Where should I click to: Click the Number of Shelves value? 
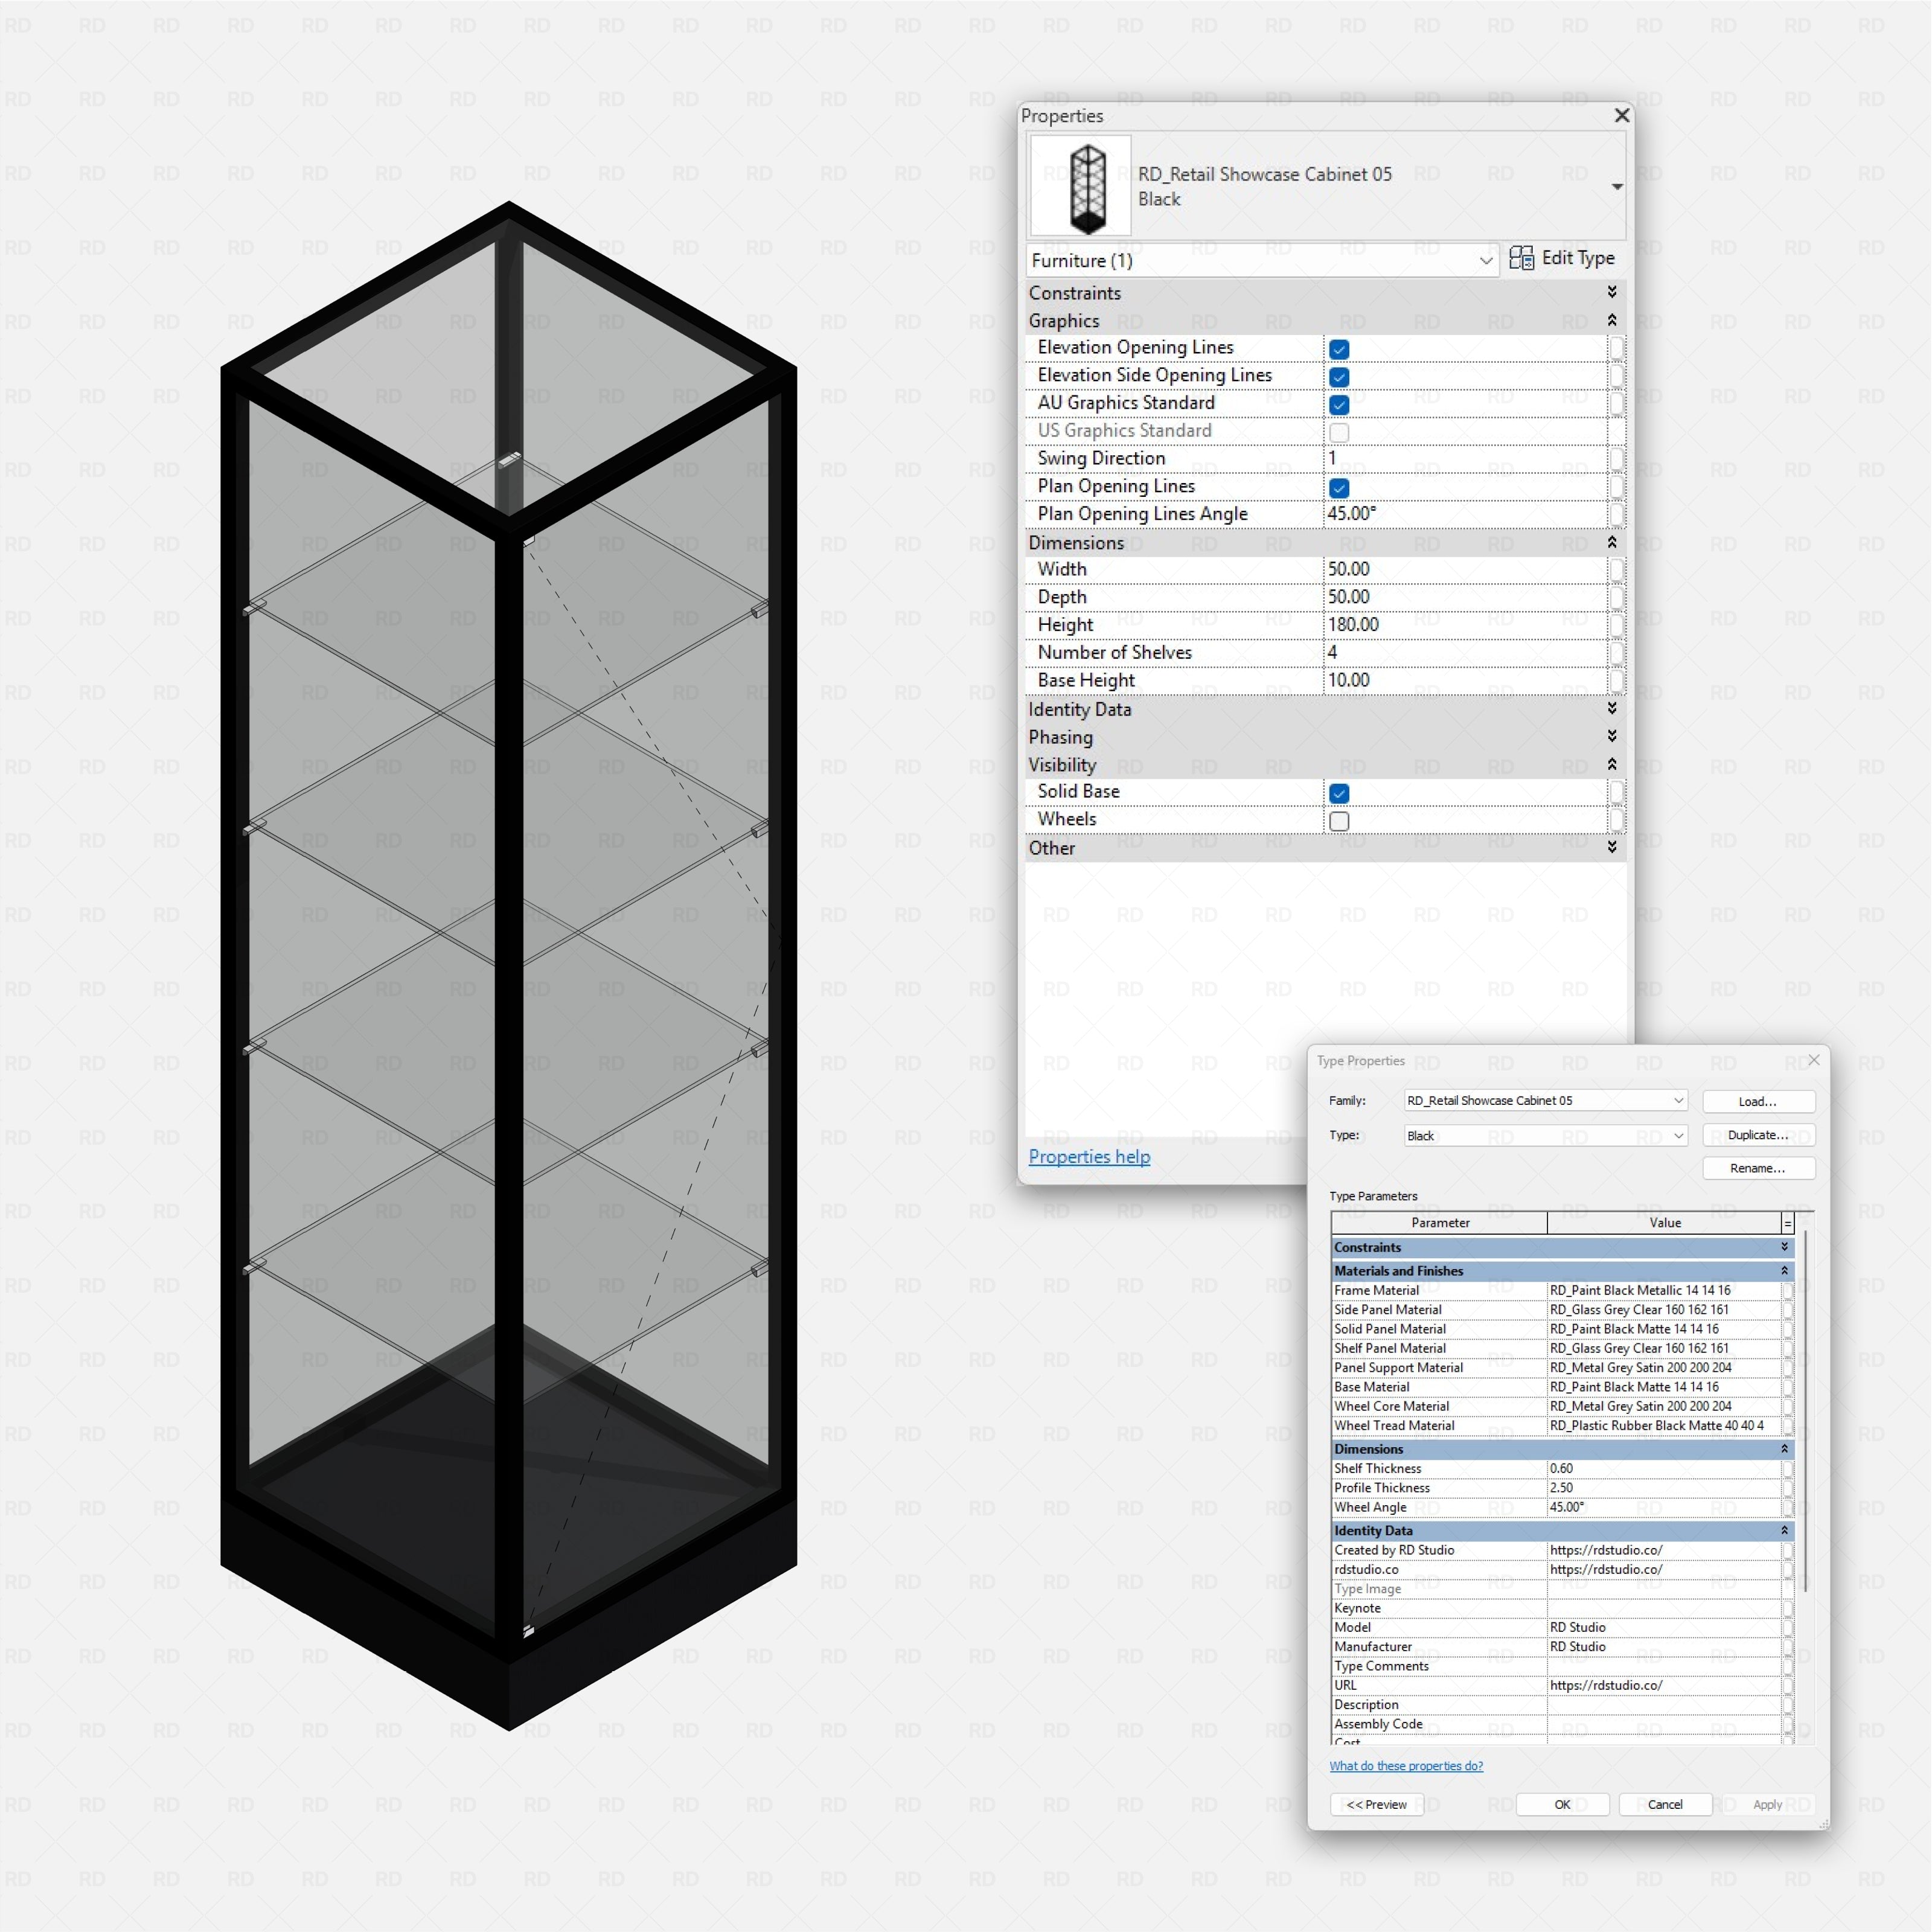pyautogui.click(x=1465, y=652)
